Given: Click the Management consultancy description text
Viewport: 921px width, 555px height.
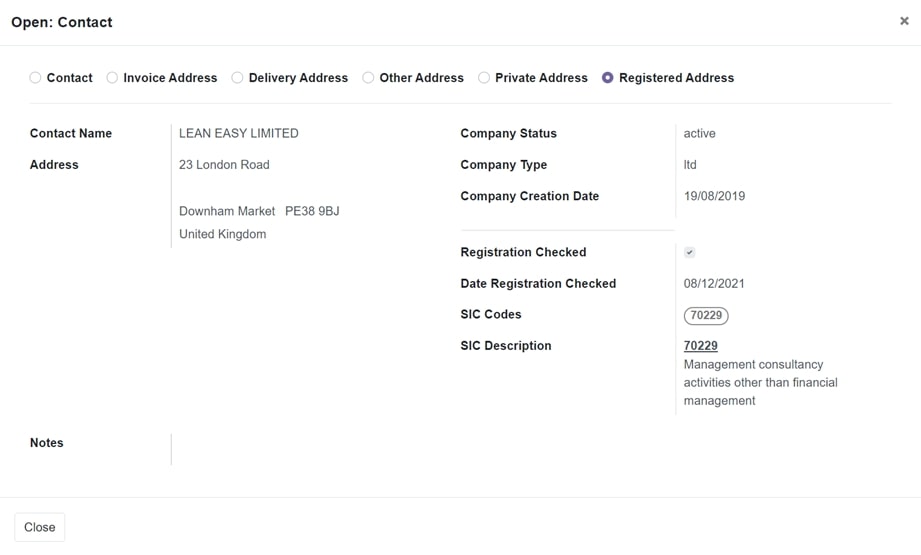Looking at the screenshot, I should click(761, 382).
